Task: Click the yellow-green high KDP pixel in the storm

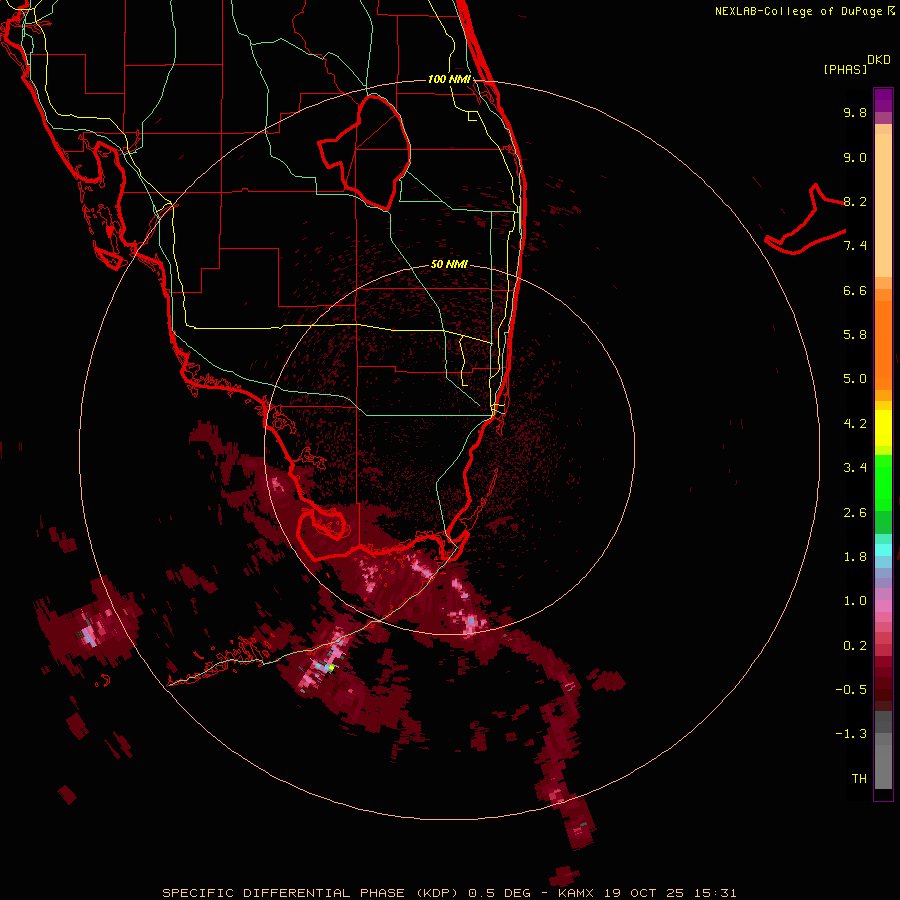Action: [331, 668]
